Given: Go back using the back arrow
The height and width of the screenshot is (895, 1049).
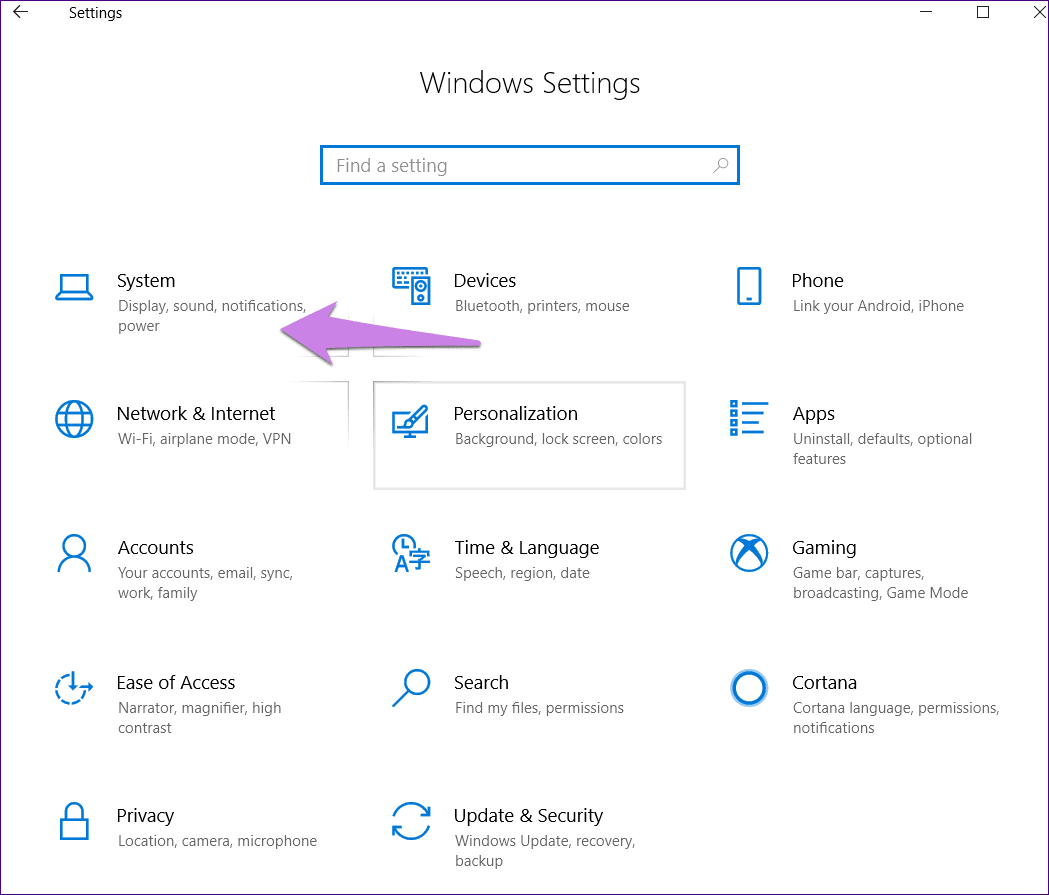Looking at the screenshot, I should pyautogui.click(x=21, y=12).
